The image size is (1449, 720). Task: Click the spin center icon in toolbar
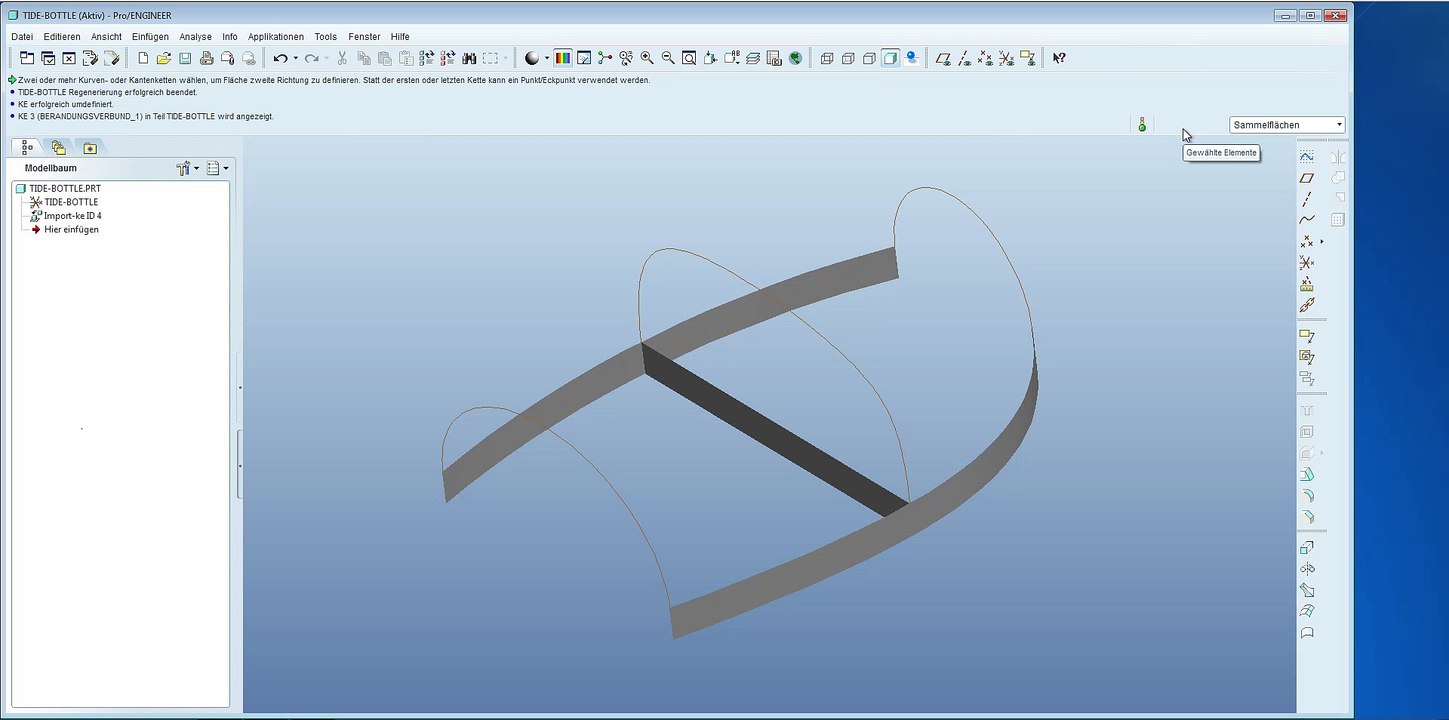point(604,58)
